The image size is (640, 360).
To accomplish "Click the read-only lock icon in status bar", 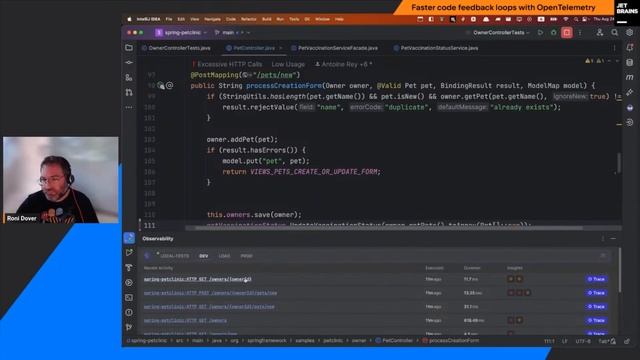I will tap(627, 341).
